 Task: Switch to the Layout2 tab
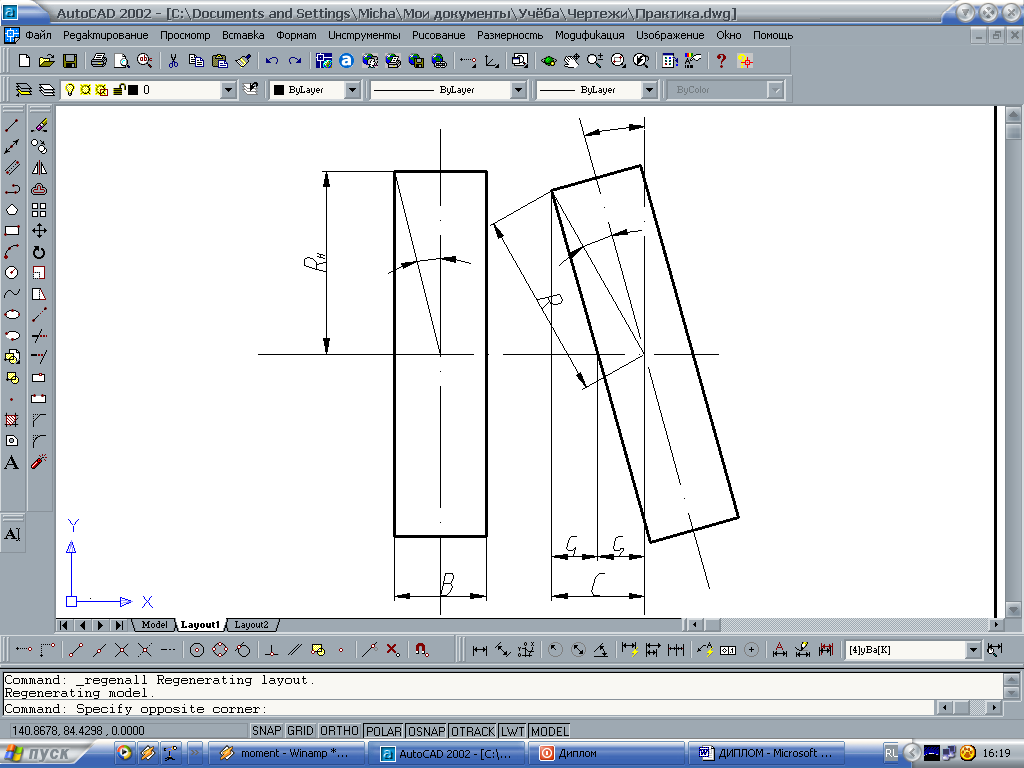point(251,625)
